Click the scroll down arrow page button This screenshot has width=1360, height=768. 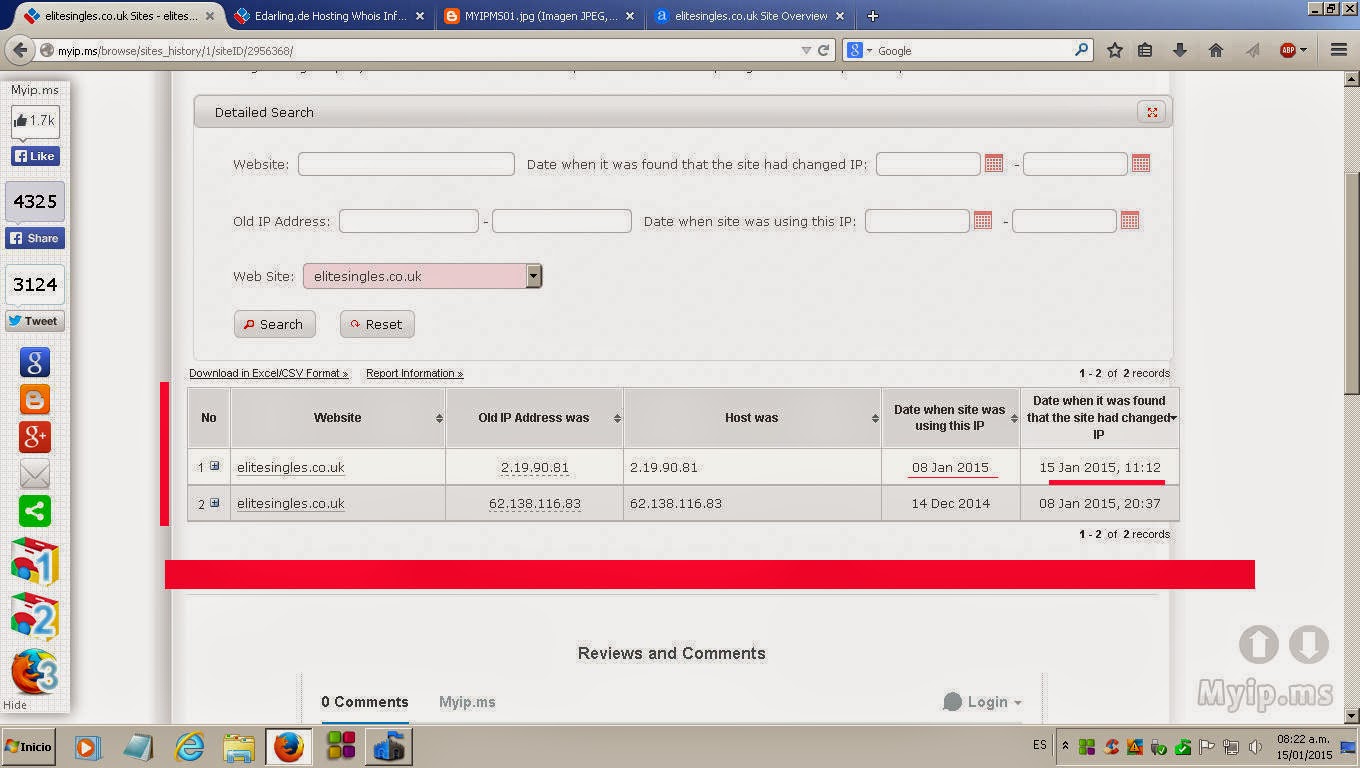point(1309,645)
